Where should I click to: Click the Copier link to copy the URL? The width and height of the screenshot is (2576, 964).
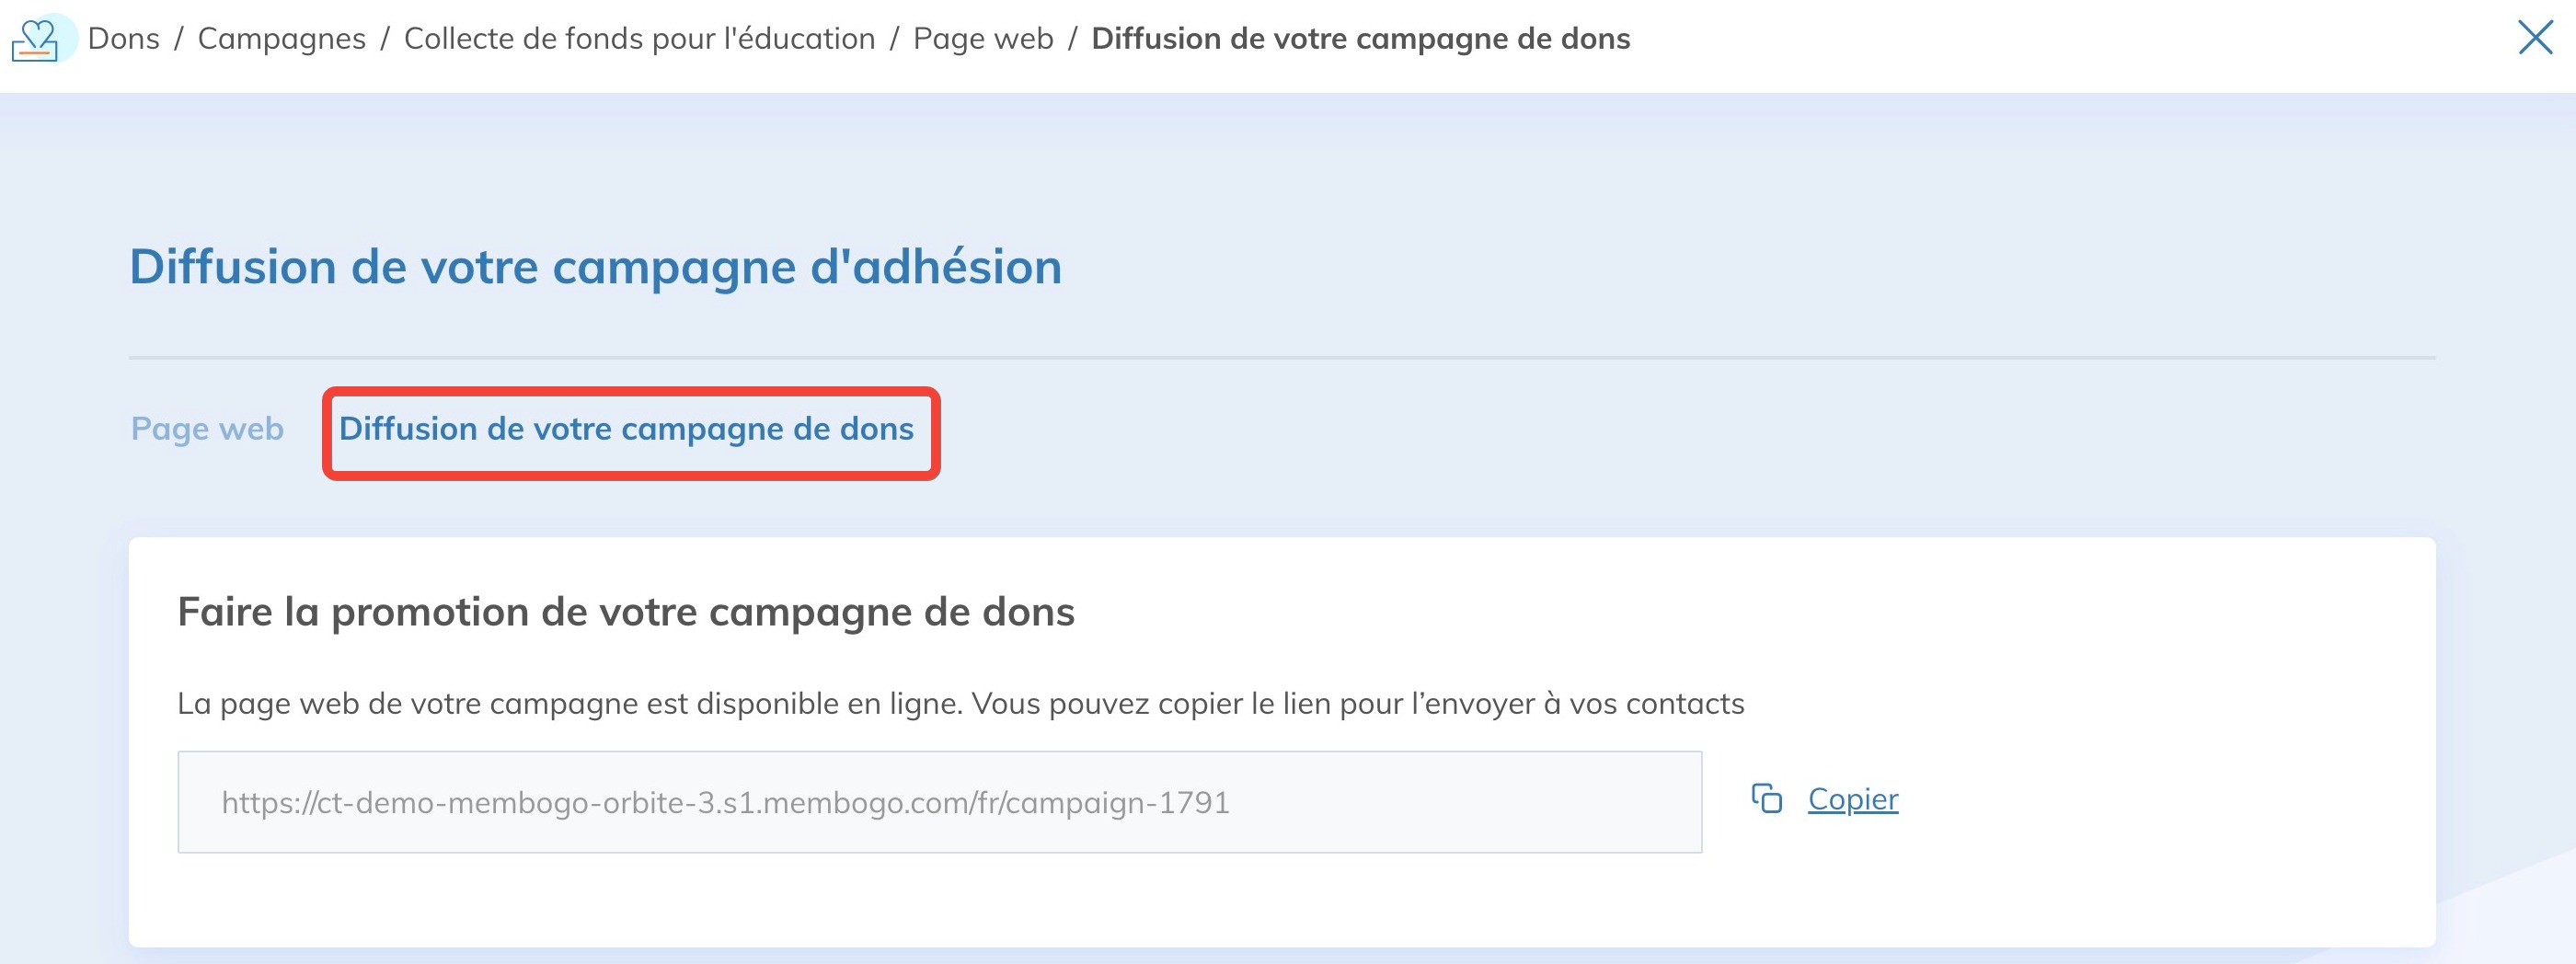tap(1851, 800)
